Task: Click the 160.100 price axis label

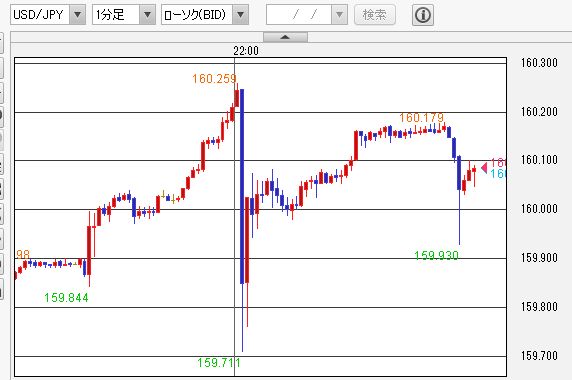Action: pos(539,160)
